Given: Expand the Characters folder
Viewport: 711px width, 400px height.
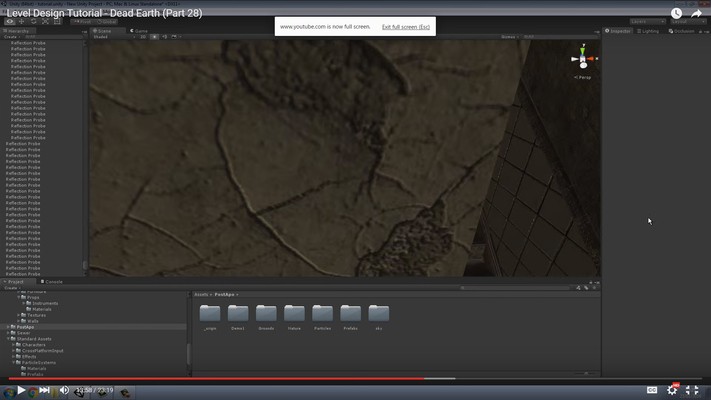Looking at the screenshot, I should 13,345.
